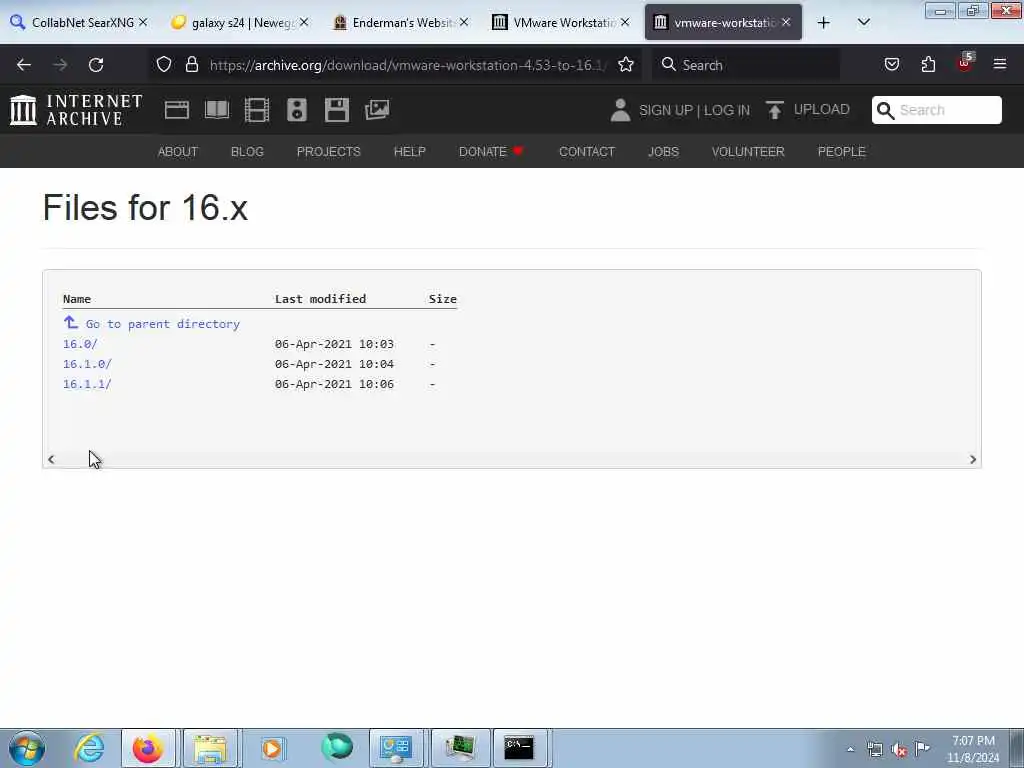Viewport: 1024px width, 768px height.
Task: Go back with browser back arrow
Action: [x=24, y=65]
